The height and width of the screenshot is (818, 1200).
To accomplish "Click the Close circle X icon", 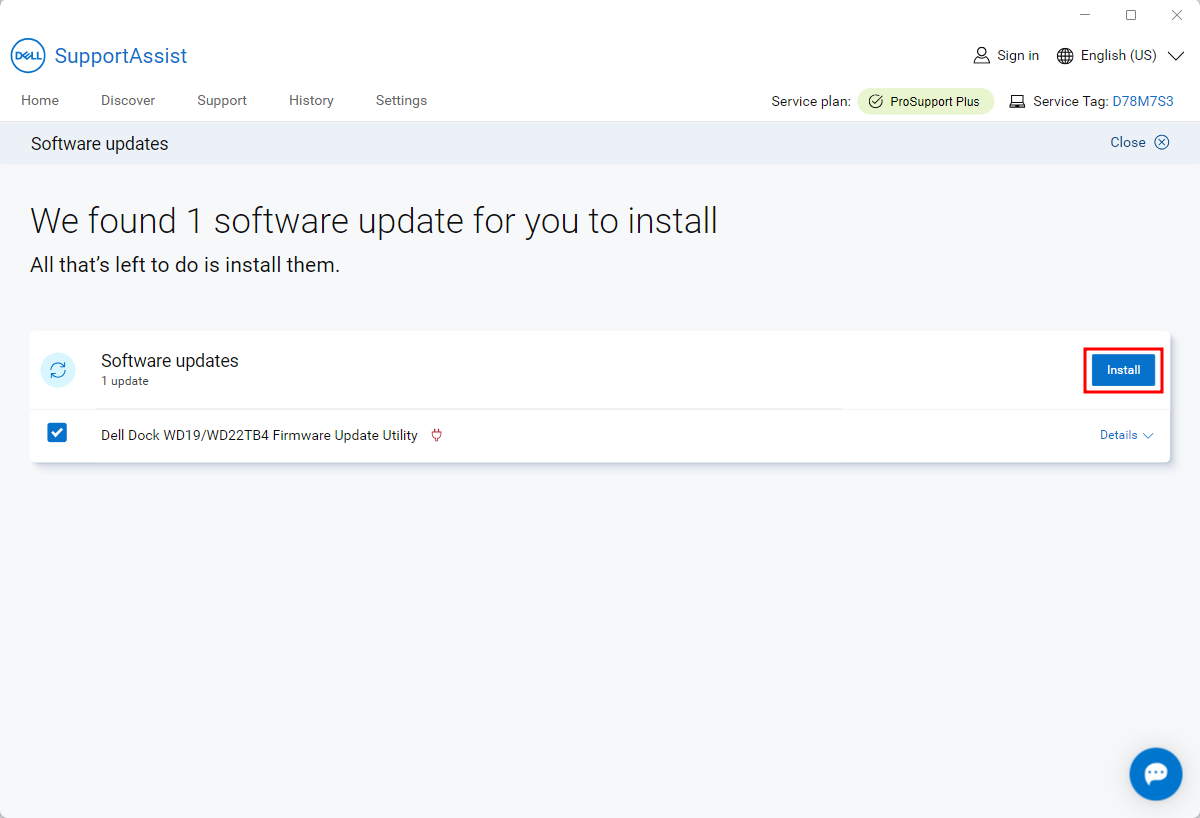I will pos(1162,142).
